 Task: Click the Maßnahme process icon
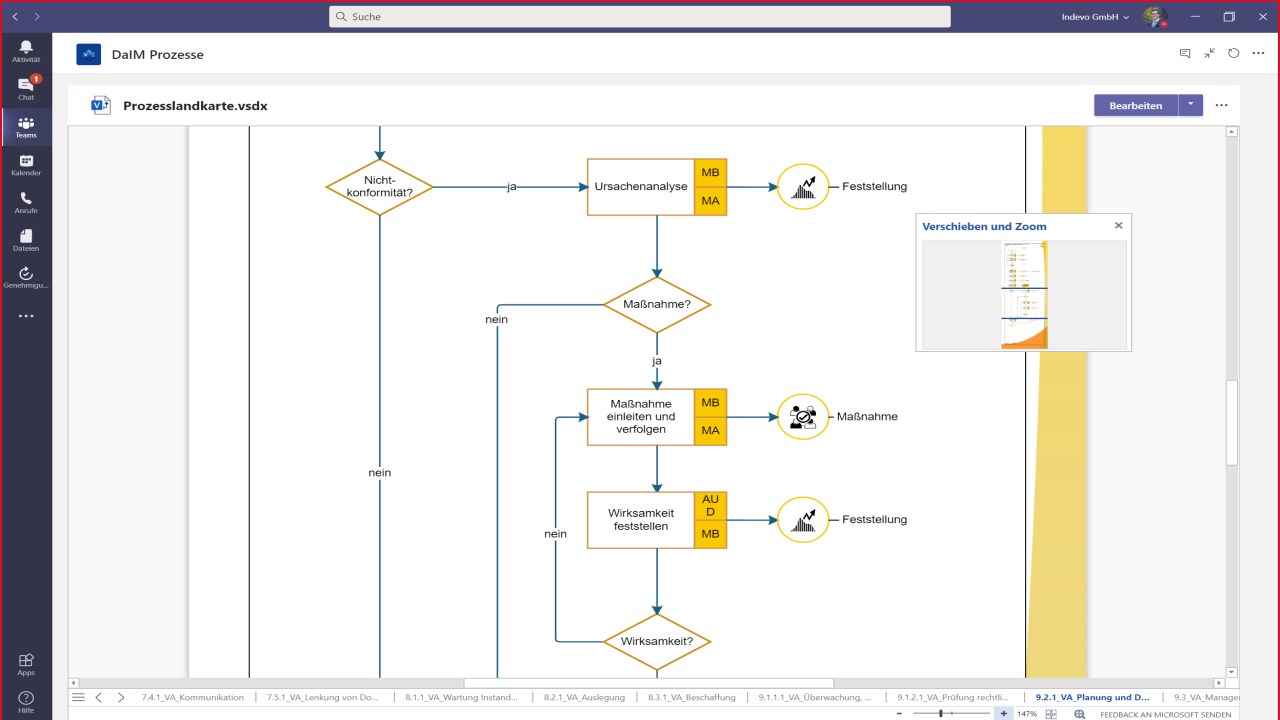click(x=803, y=417)
